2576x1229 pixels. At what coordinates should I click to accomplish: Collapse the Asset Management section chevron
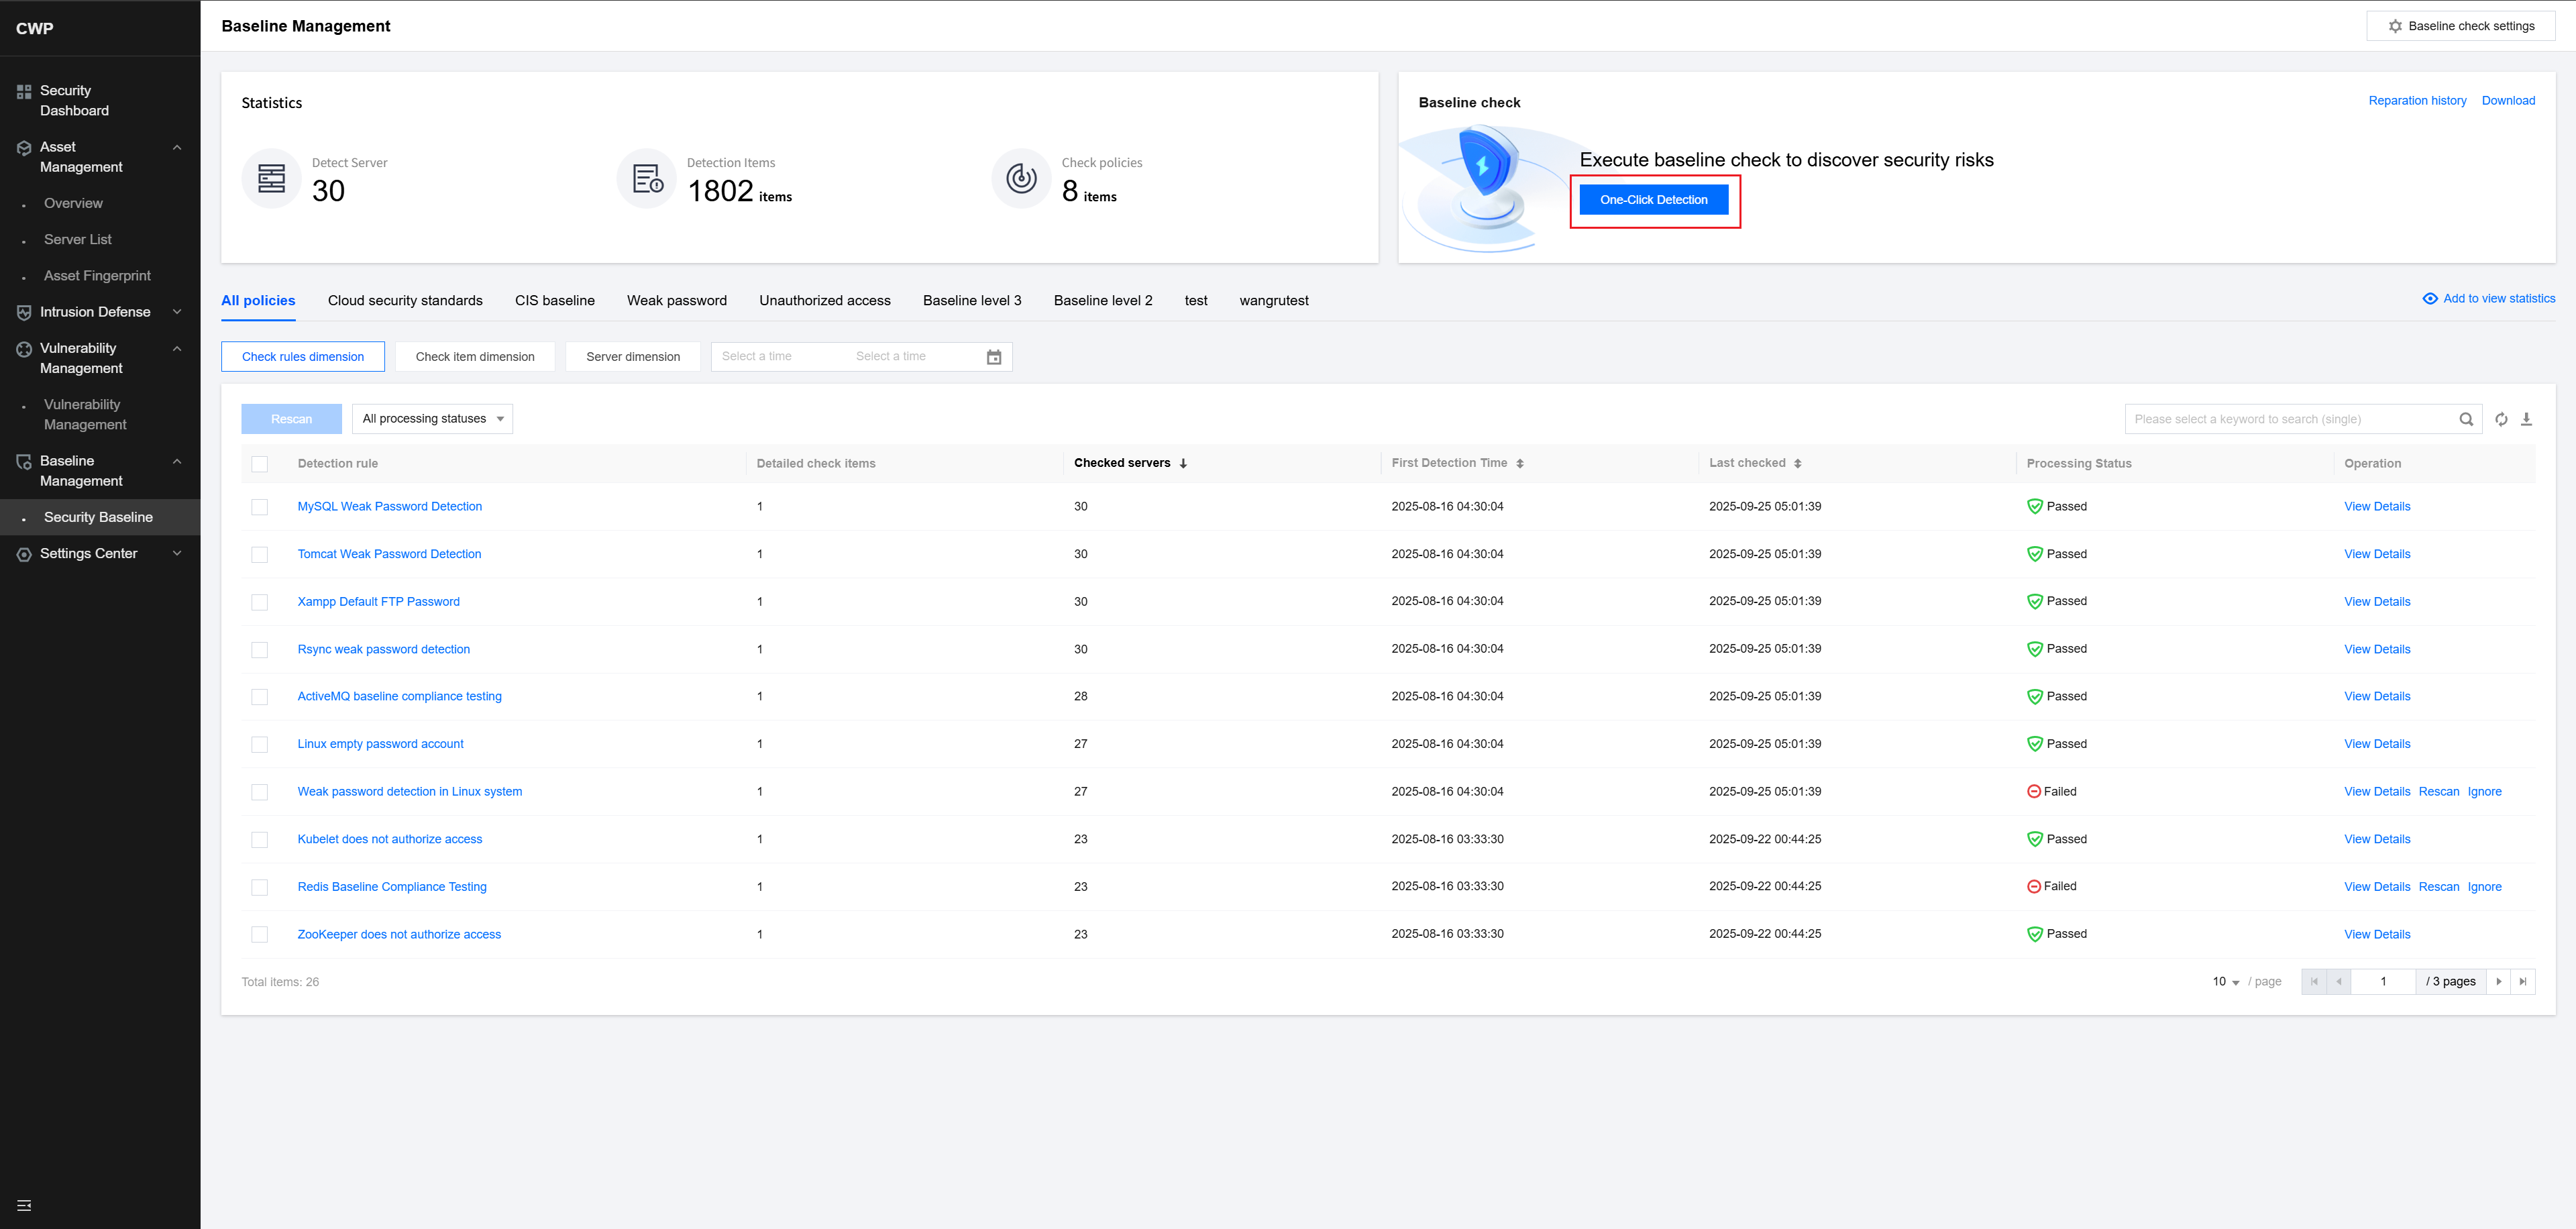pos(177,148)
